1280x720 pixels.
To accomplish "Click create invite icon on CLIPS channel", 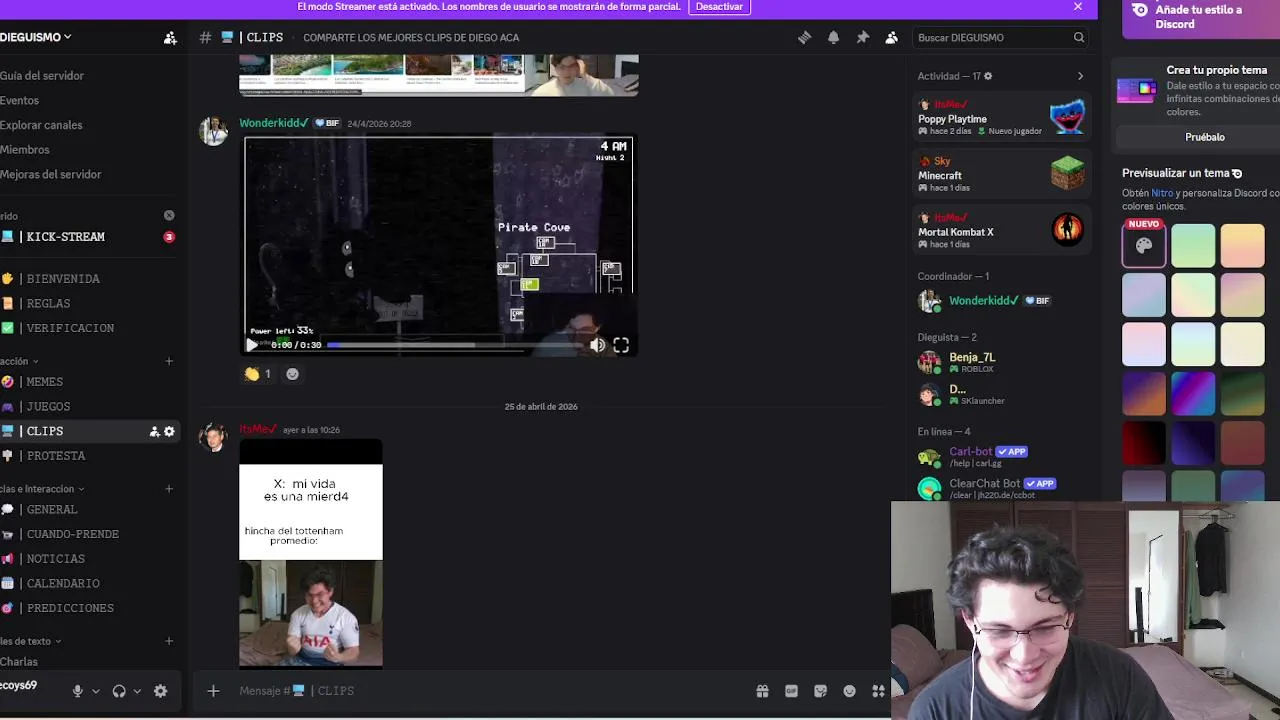I will click(154, 431).
